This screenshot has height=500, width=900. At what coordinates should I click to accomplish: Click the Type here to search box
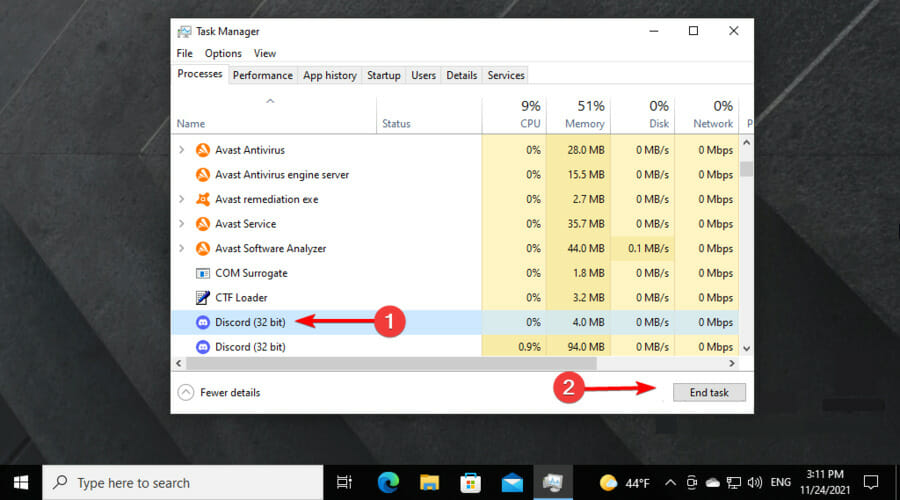coord(183,483)
